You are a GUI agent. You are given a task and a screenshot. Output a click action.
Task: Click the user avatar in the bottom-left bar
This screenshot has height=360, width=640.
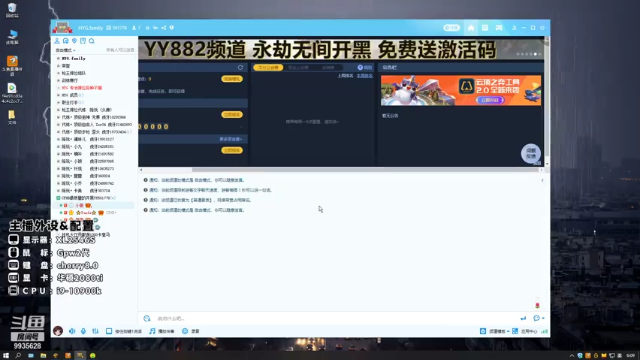pyautogui.click(x=58, y=331)
